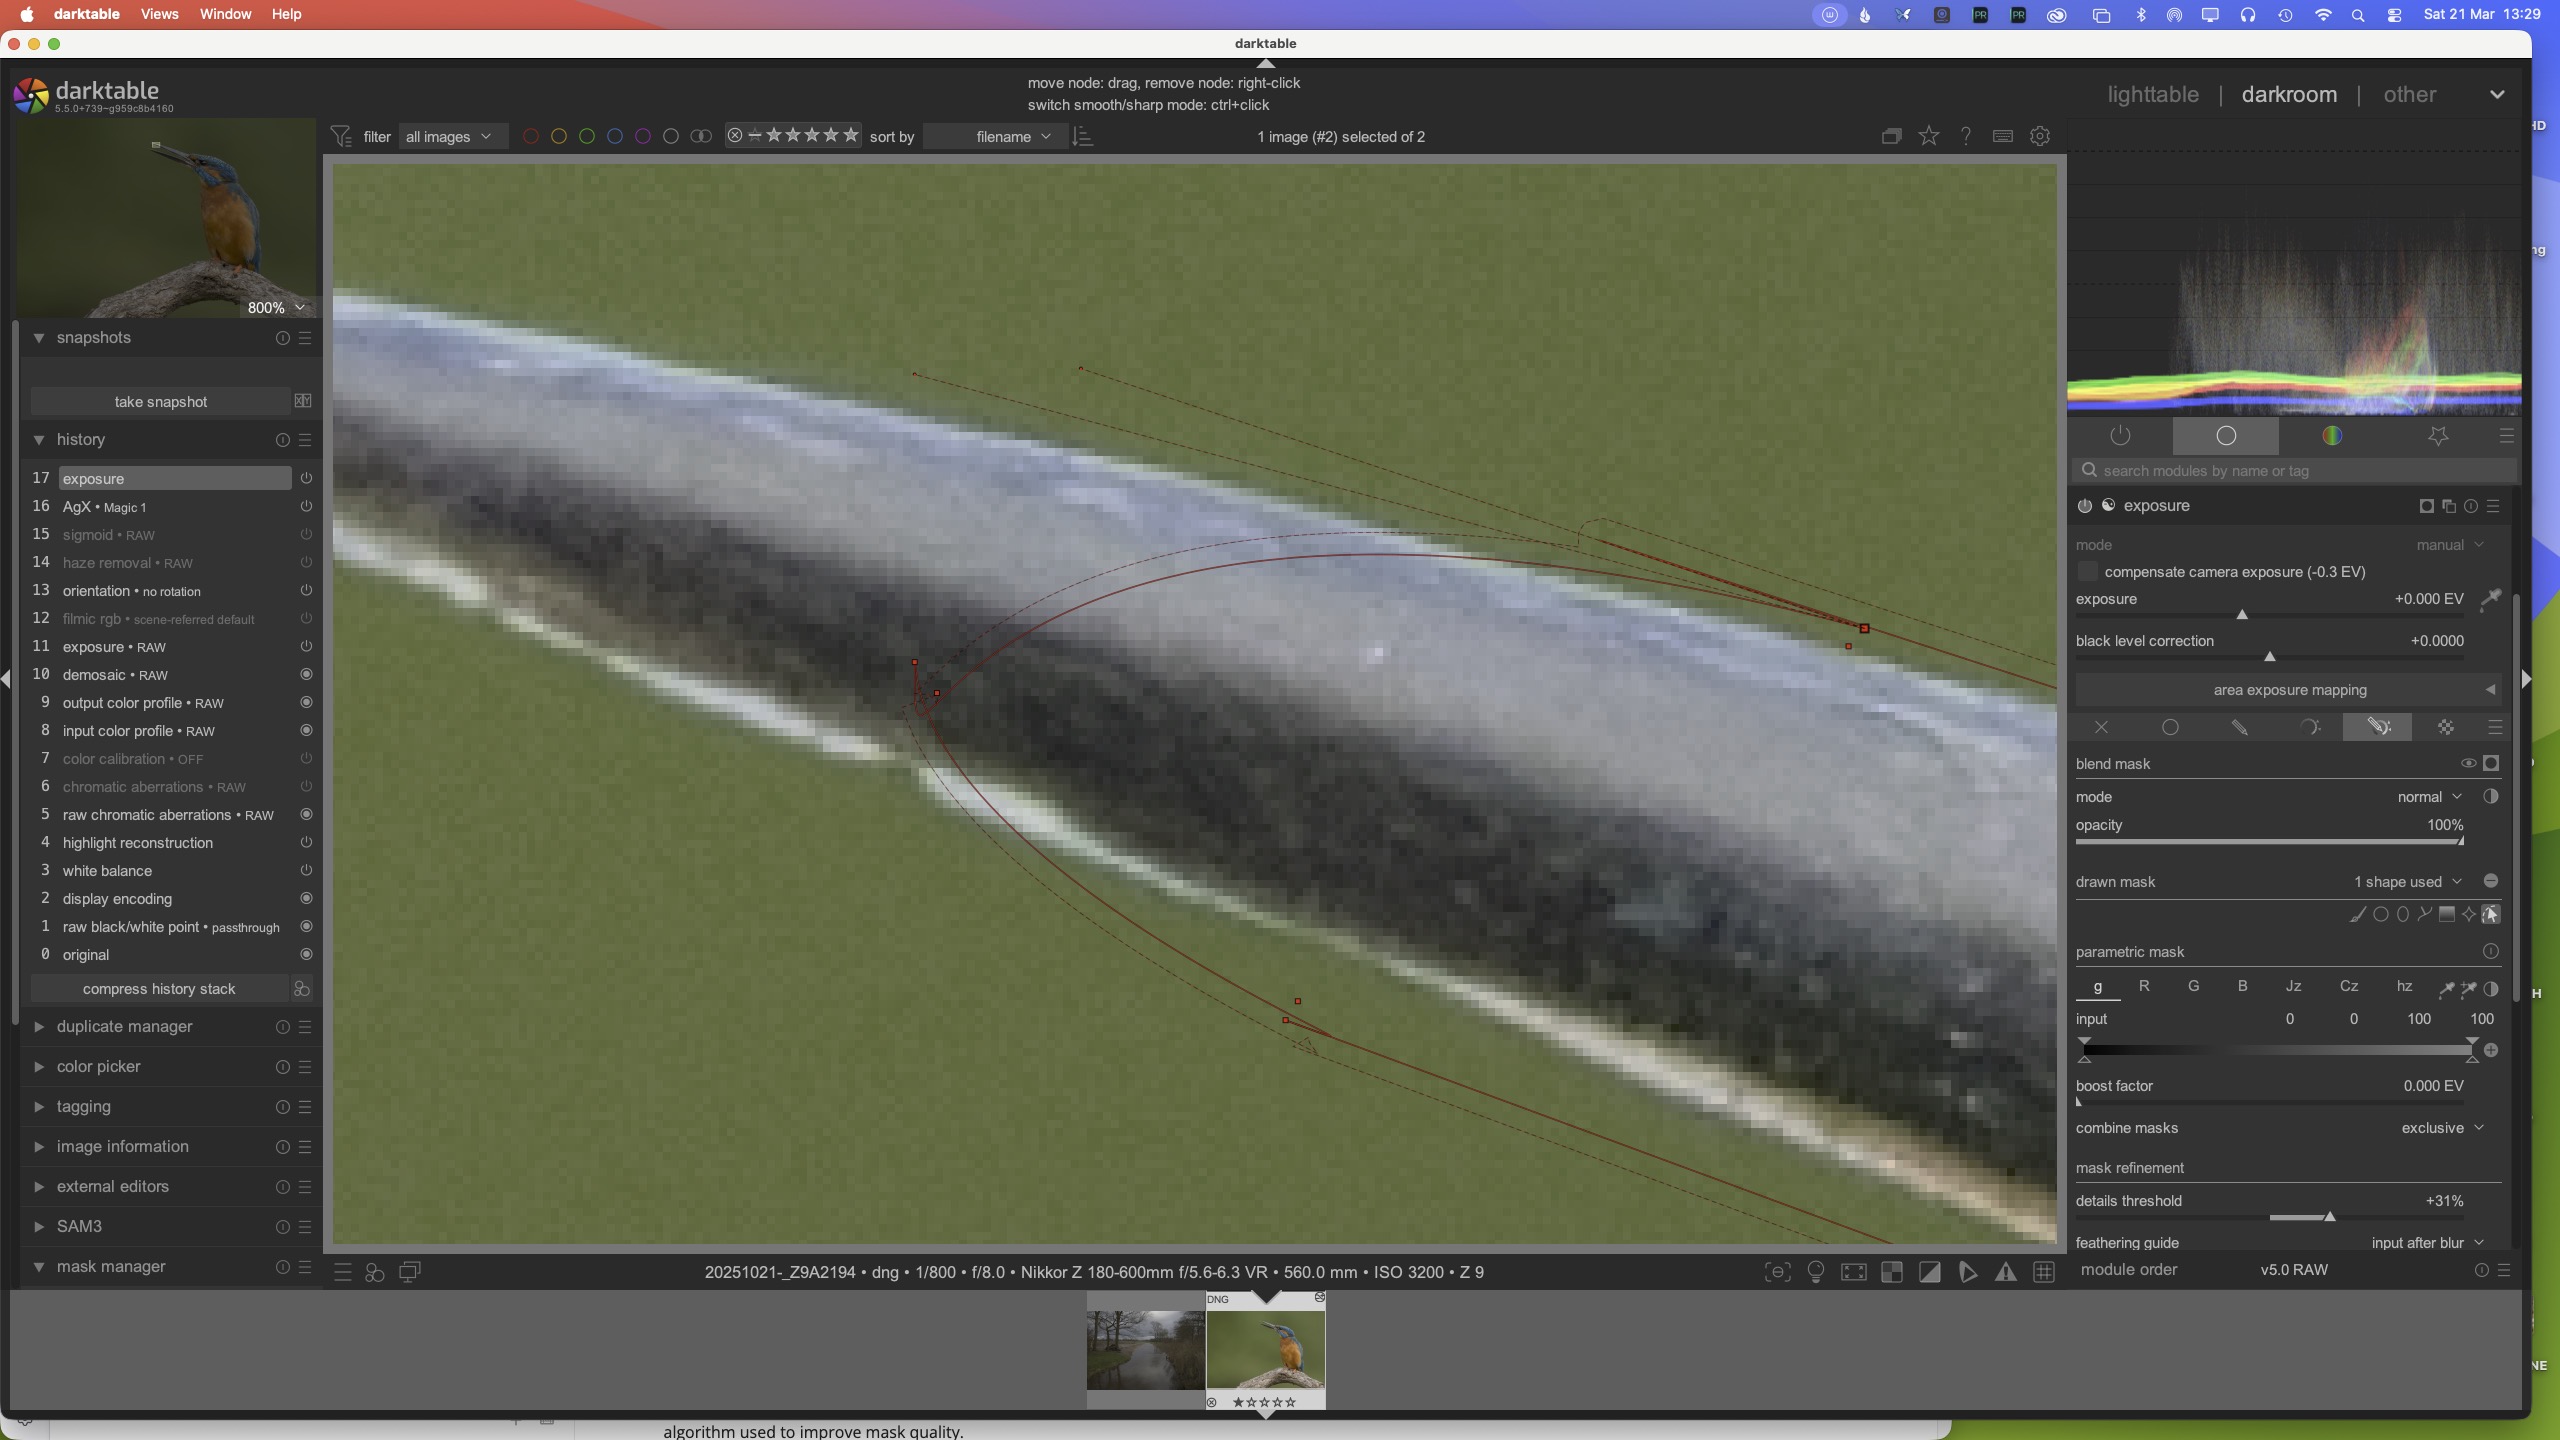Select the brush drawn-mask shape tool
This screenshot has width=2560, height=1440.
(x=2357, y=914)
